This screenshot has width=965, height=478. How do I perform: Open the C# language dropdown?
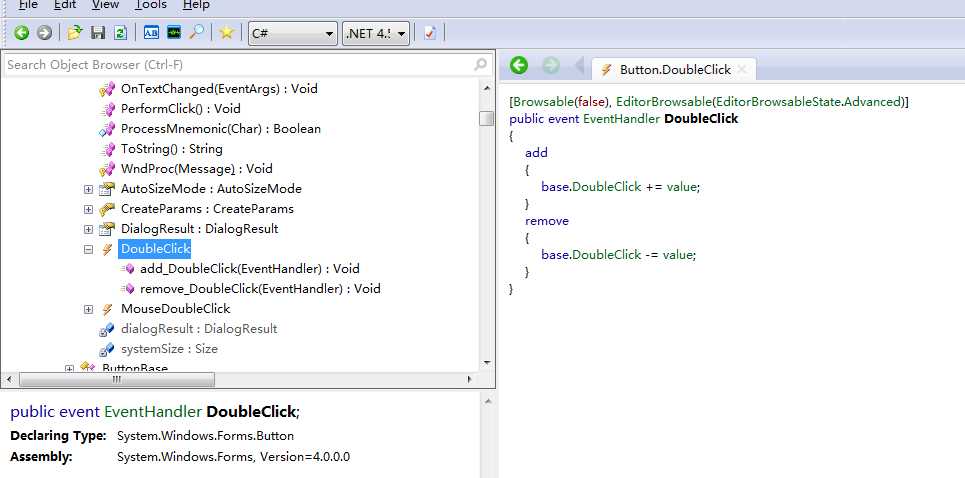tap(293, 33)
